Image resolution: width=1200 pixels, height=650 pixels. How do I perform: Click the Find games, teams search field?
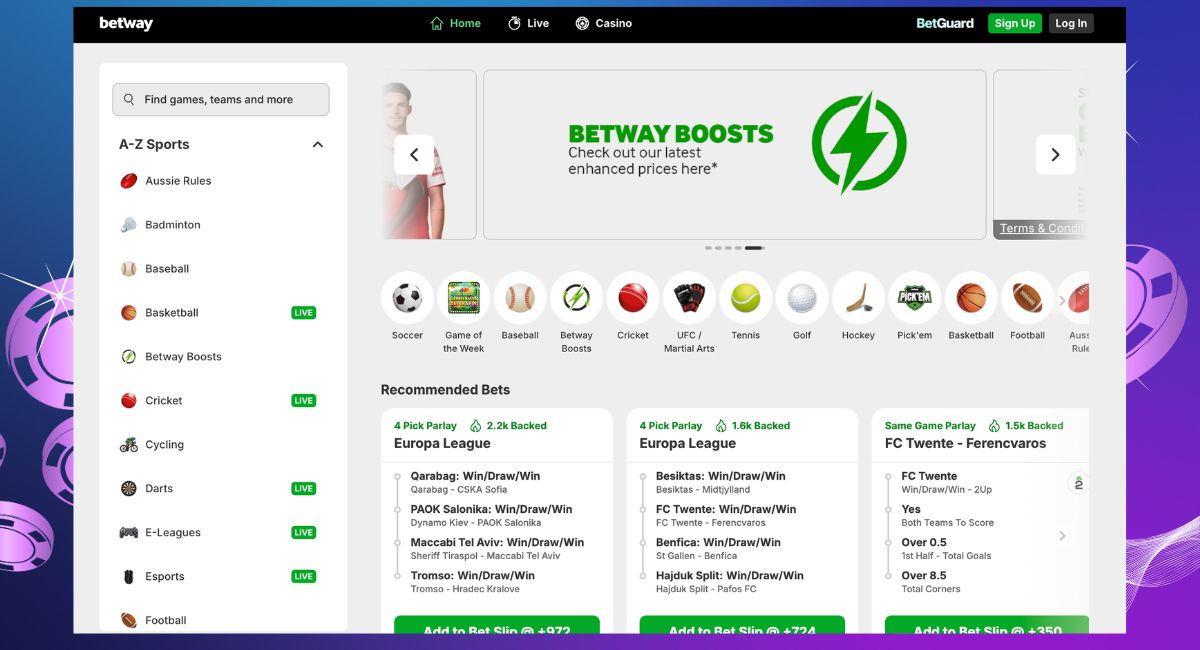(x=221, y=100)
